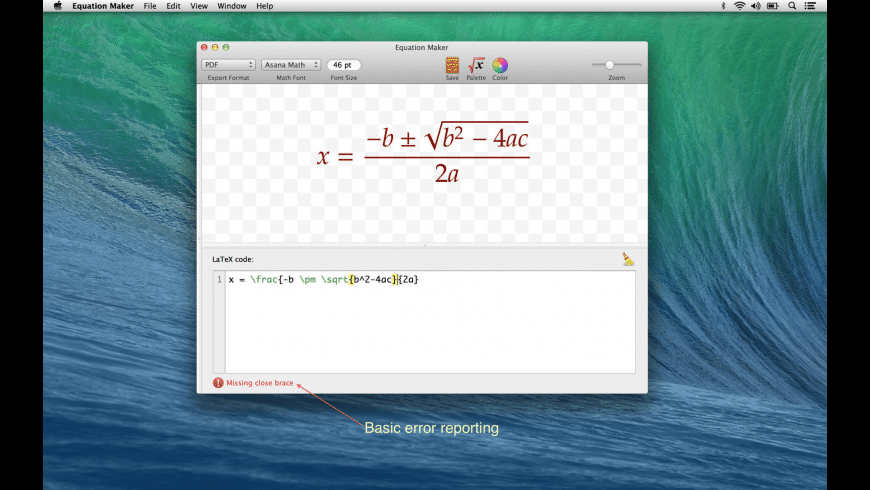Open the Equation Maker app menu

[103, 6]
